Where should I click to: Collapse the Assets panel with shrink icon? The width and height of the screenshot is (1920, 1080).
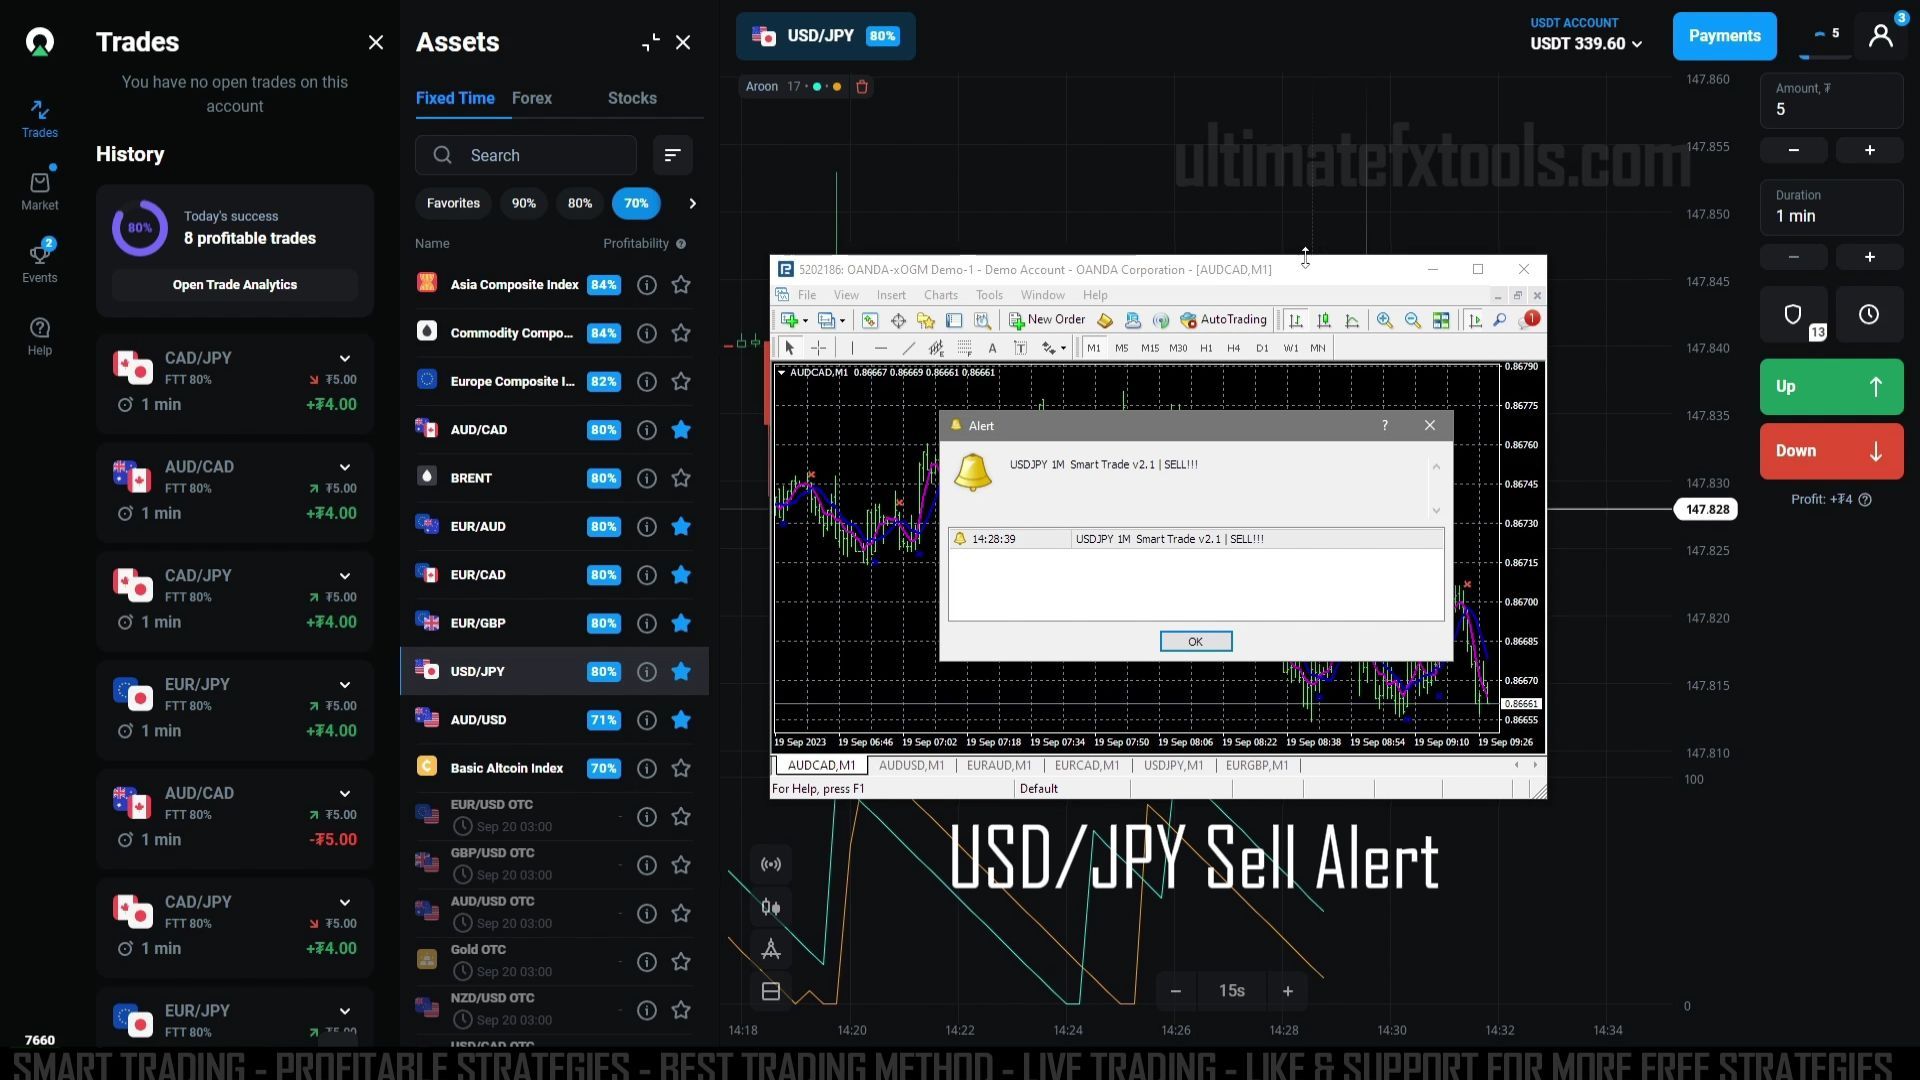(651, 42)
